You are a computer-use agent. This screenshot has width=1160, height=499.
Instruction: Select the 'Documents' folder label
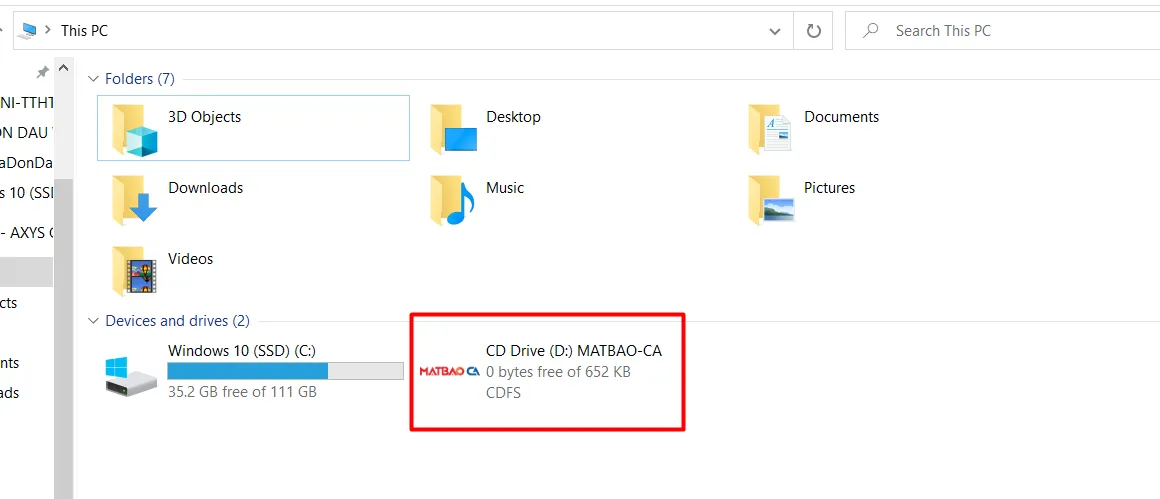pos(841,117)
